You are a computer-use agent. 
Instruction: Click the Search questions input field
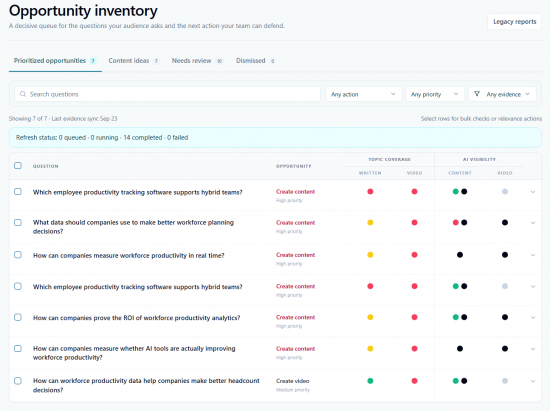pyautogui.click(x=167, y=94)
